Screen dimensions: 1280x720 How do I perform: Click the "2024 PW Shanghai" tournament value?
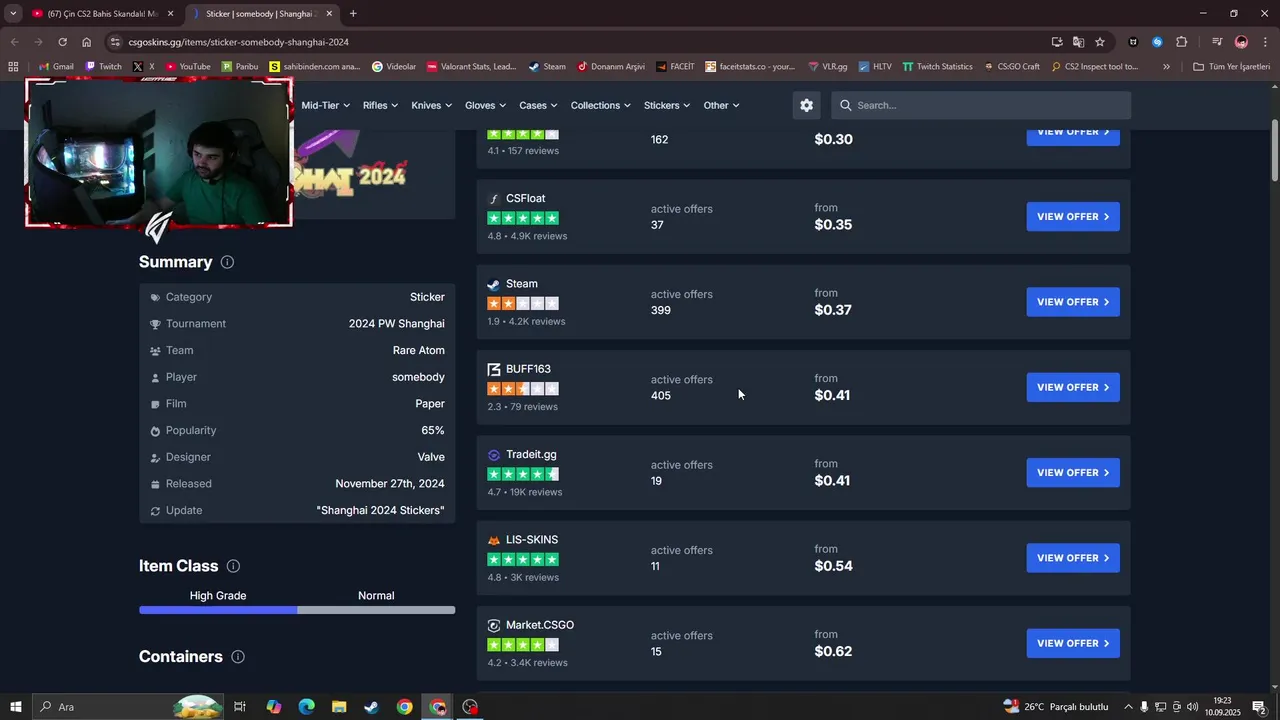pos(397,324)
